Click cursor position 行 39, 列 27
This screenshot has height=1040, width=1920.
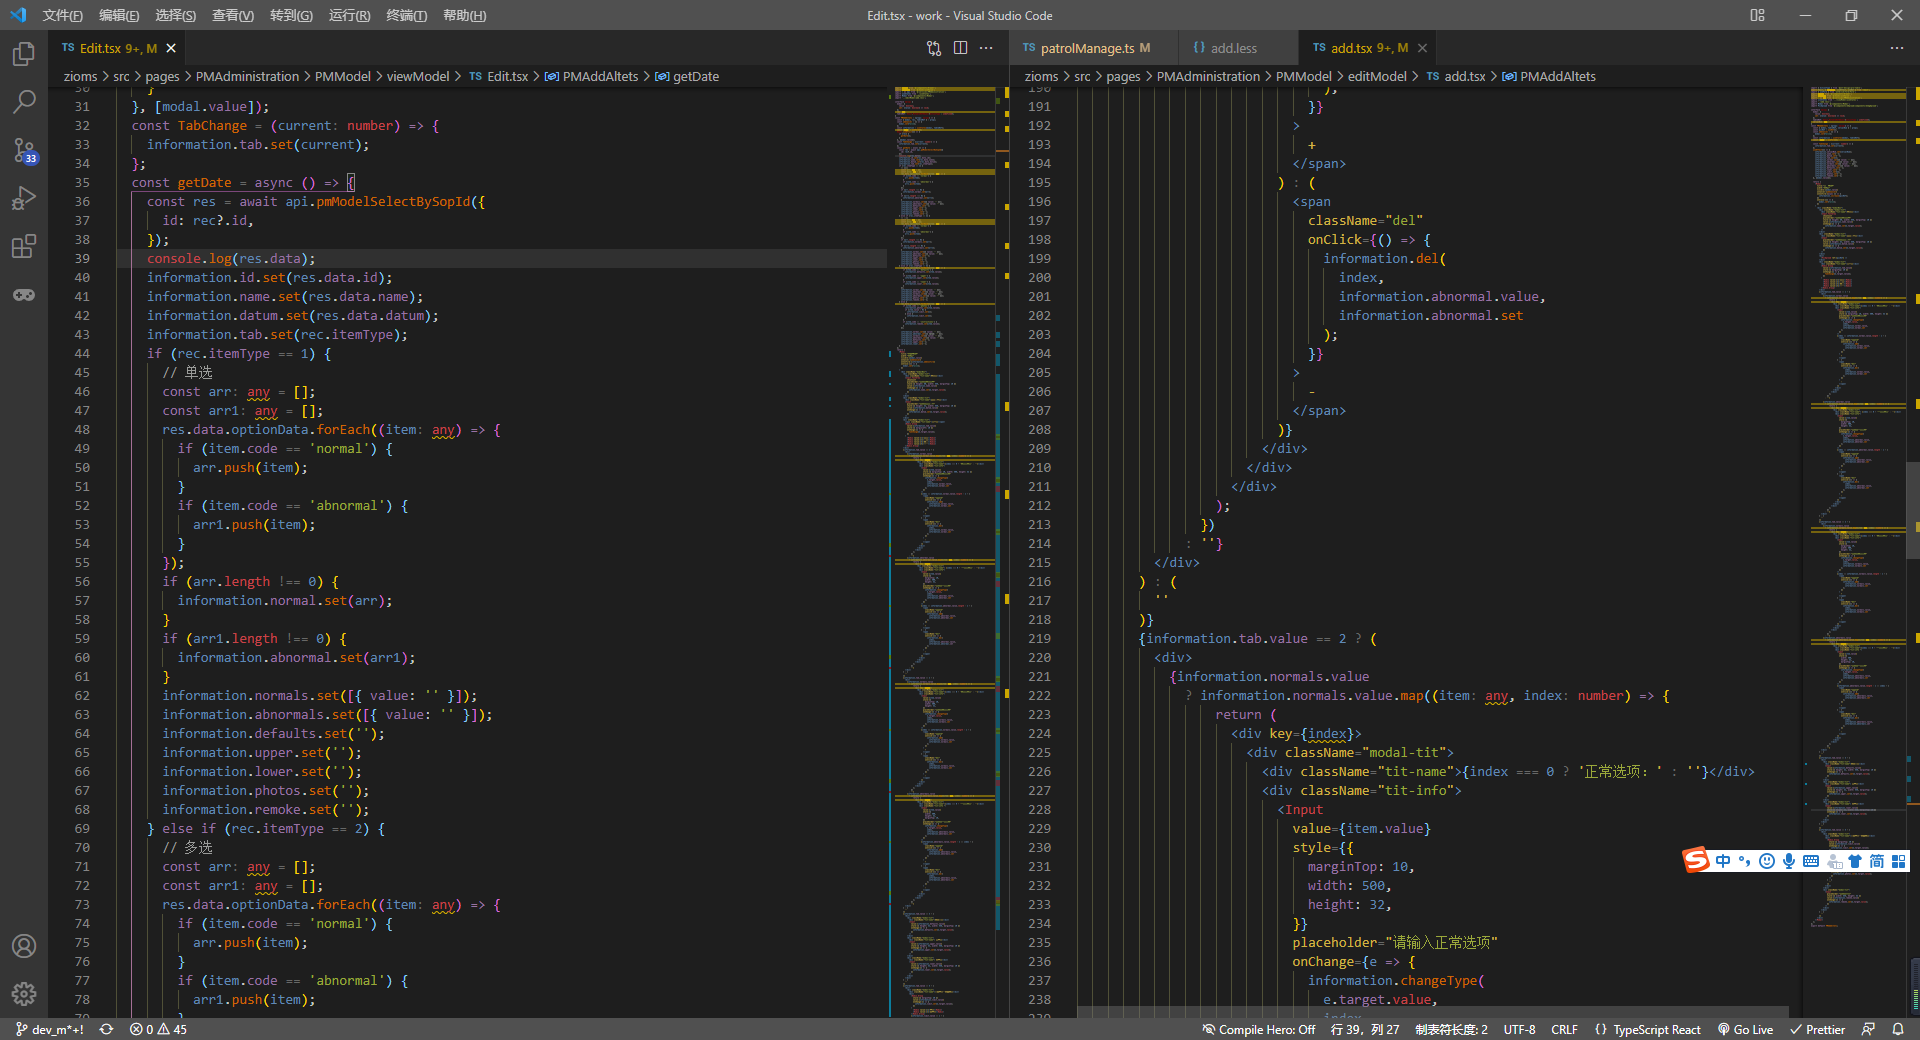click(x=1365, y=1029)
